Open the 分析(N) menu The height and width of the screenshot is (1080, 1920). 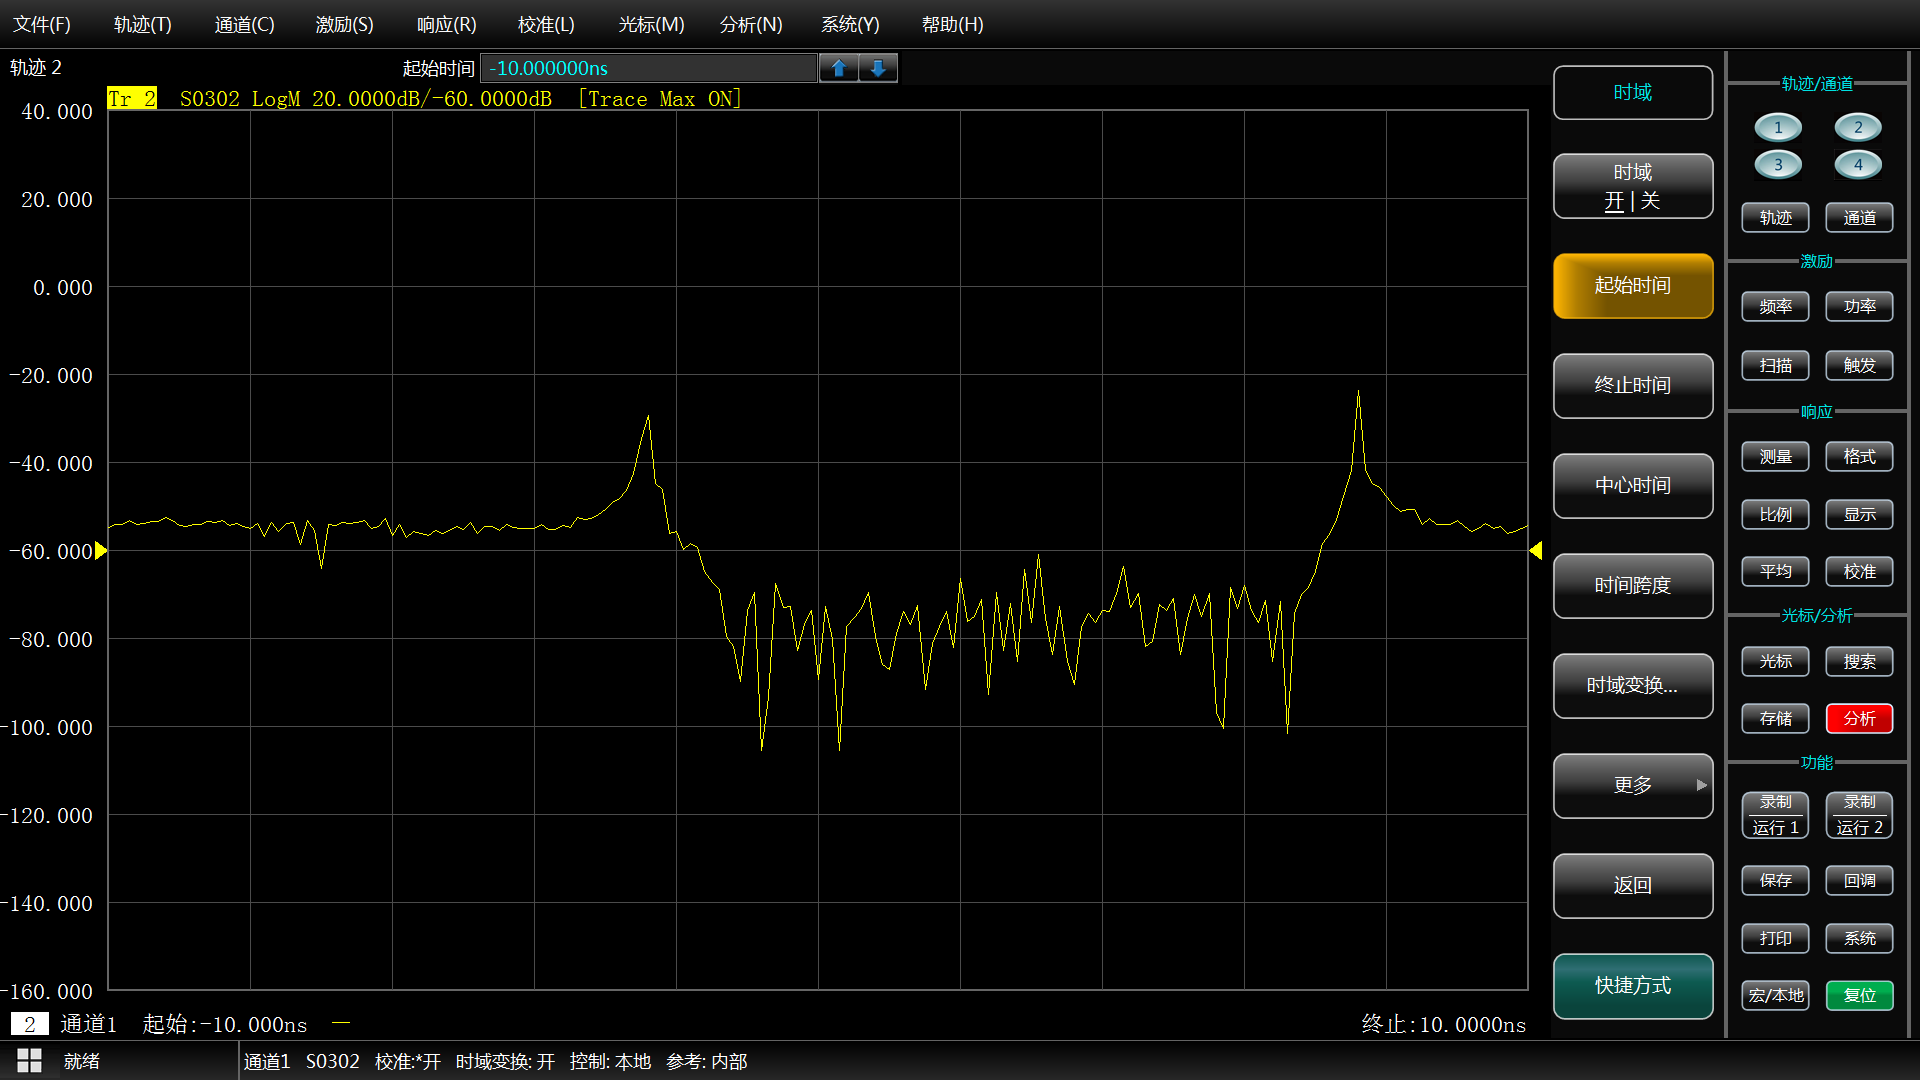[x=751, y=24]
